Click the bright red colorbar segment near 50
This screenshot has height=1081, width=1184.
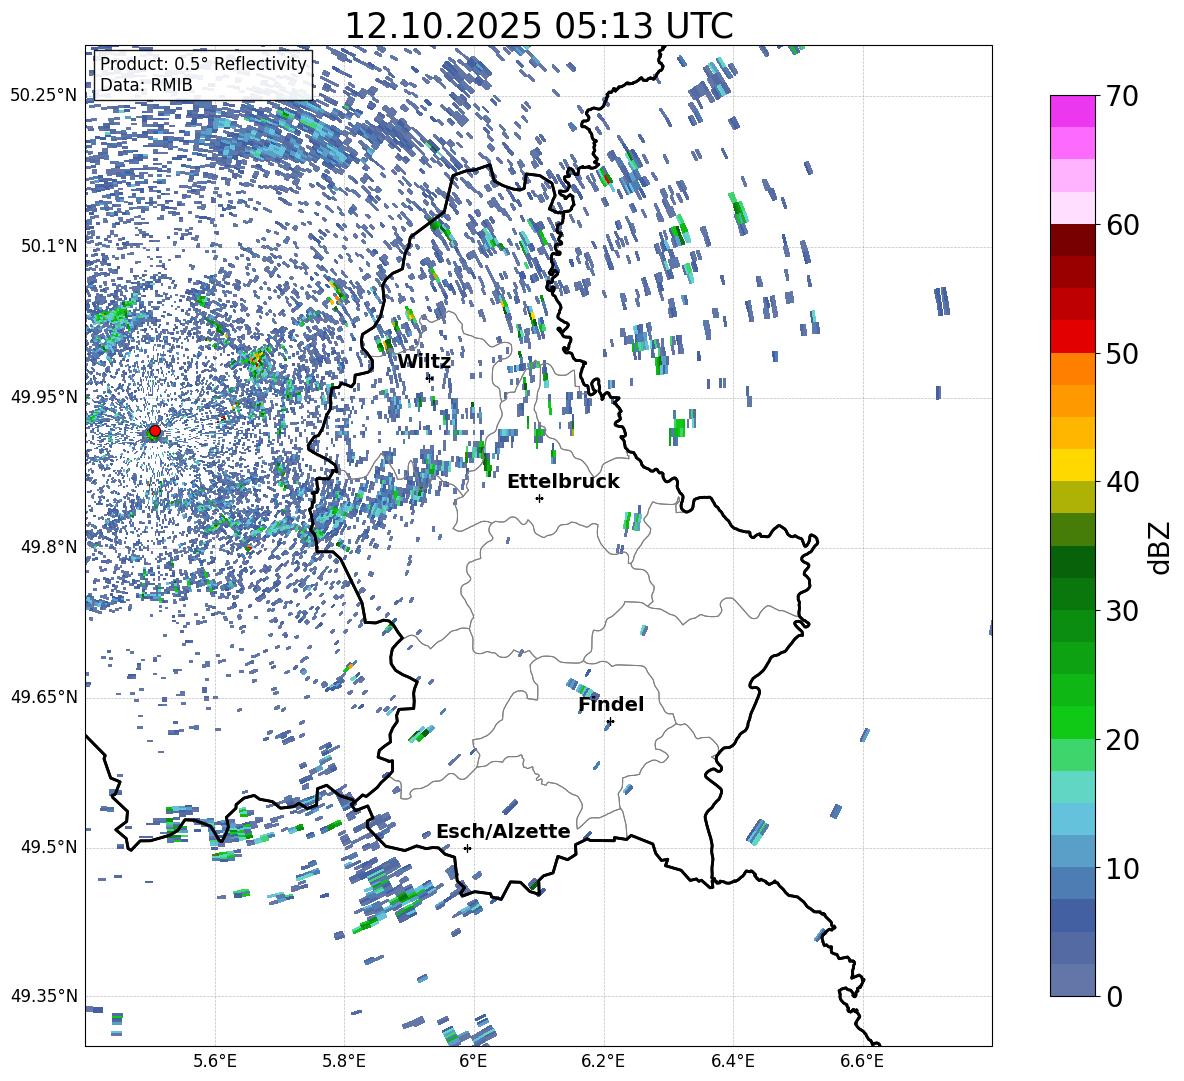point(1072,337)
